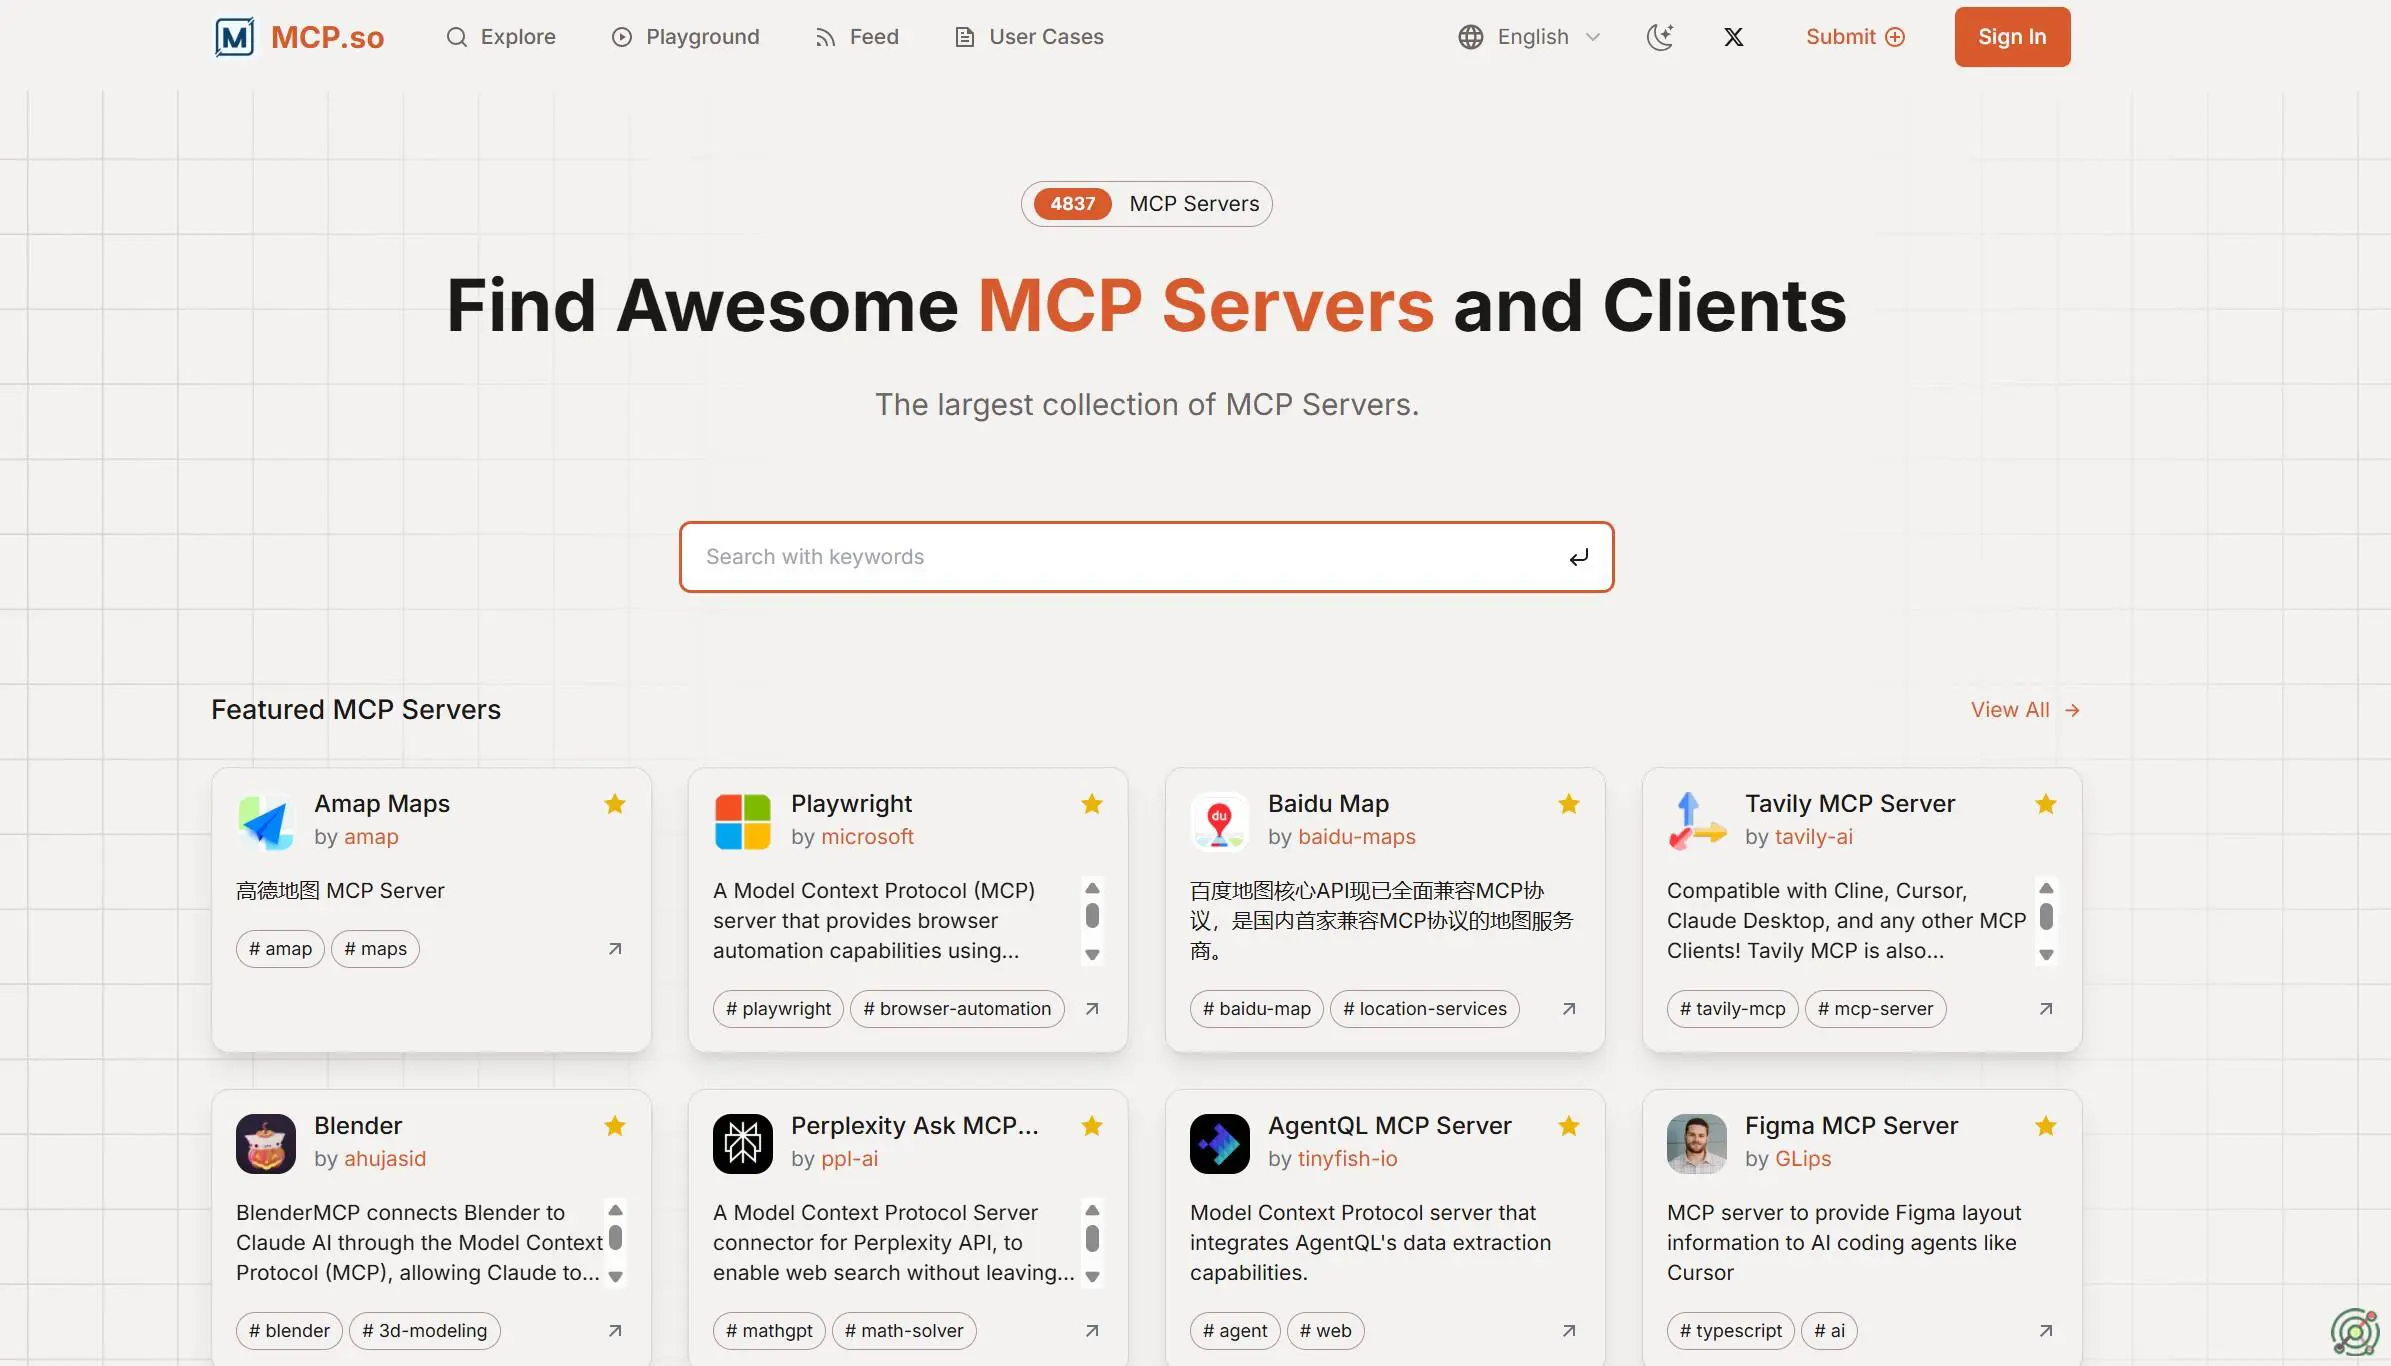Open Baidu Map external arrow icon
2391x1366 pixels.
pyautogui.click(x=1569, y=1009)
